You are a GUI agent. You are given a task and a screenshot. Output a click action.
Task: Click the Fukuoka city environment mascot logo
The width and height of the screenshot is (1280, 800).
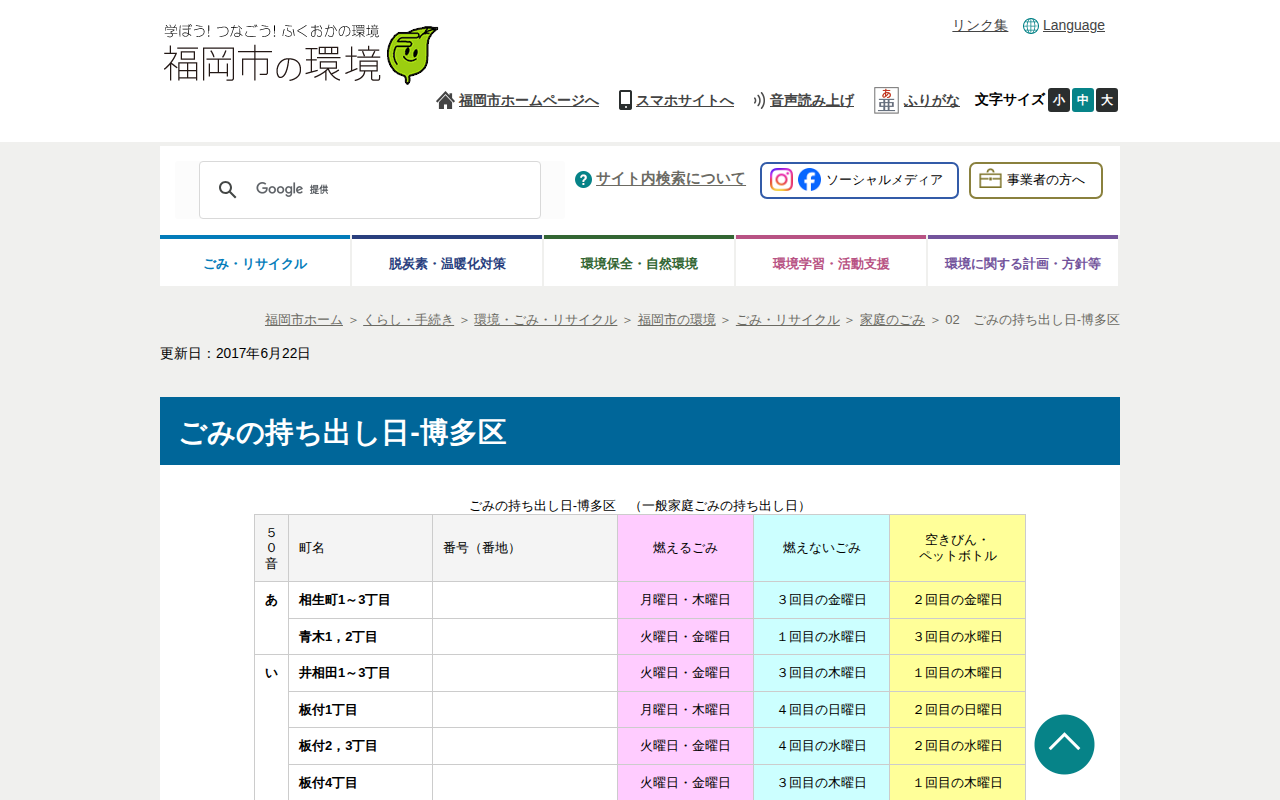coord(412,55)
